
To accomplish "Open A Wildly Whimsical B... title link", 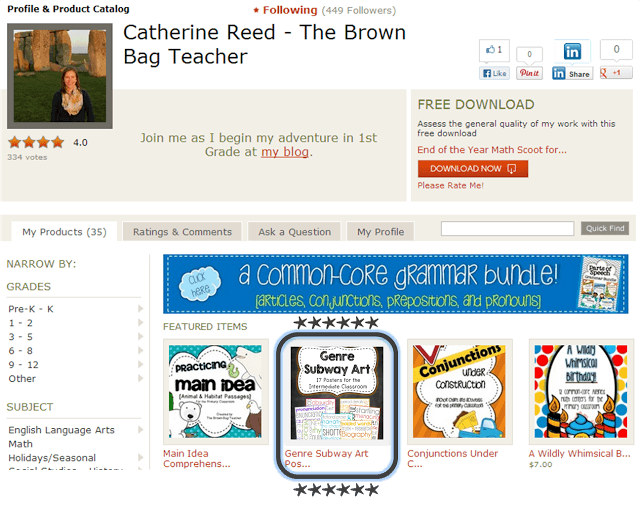I will [x=580, y=453].
